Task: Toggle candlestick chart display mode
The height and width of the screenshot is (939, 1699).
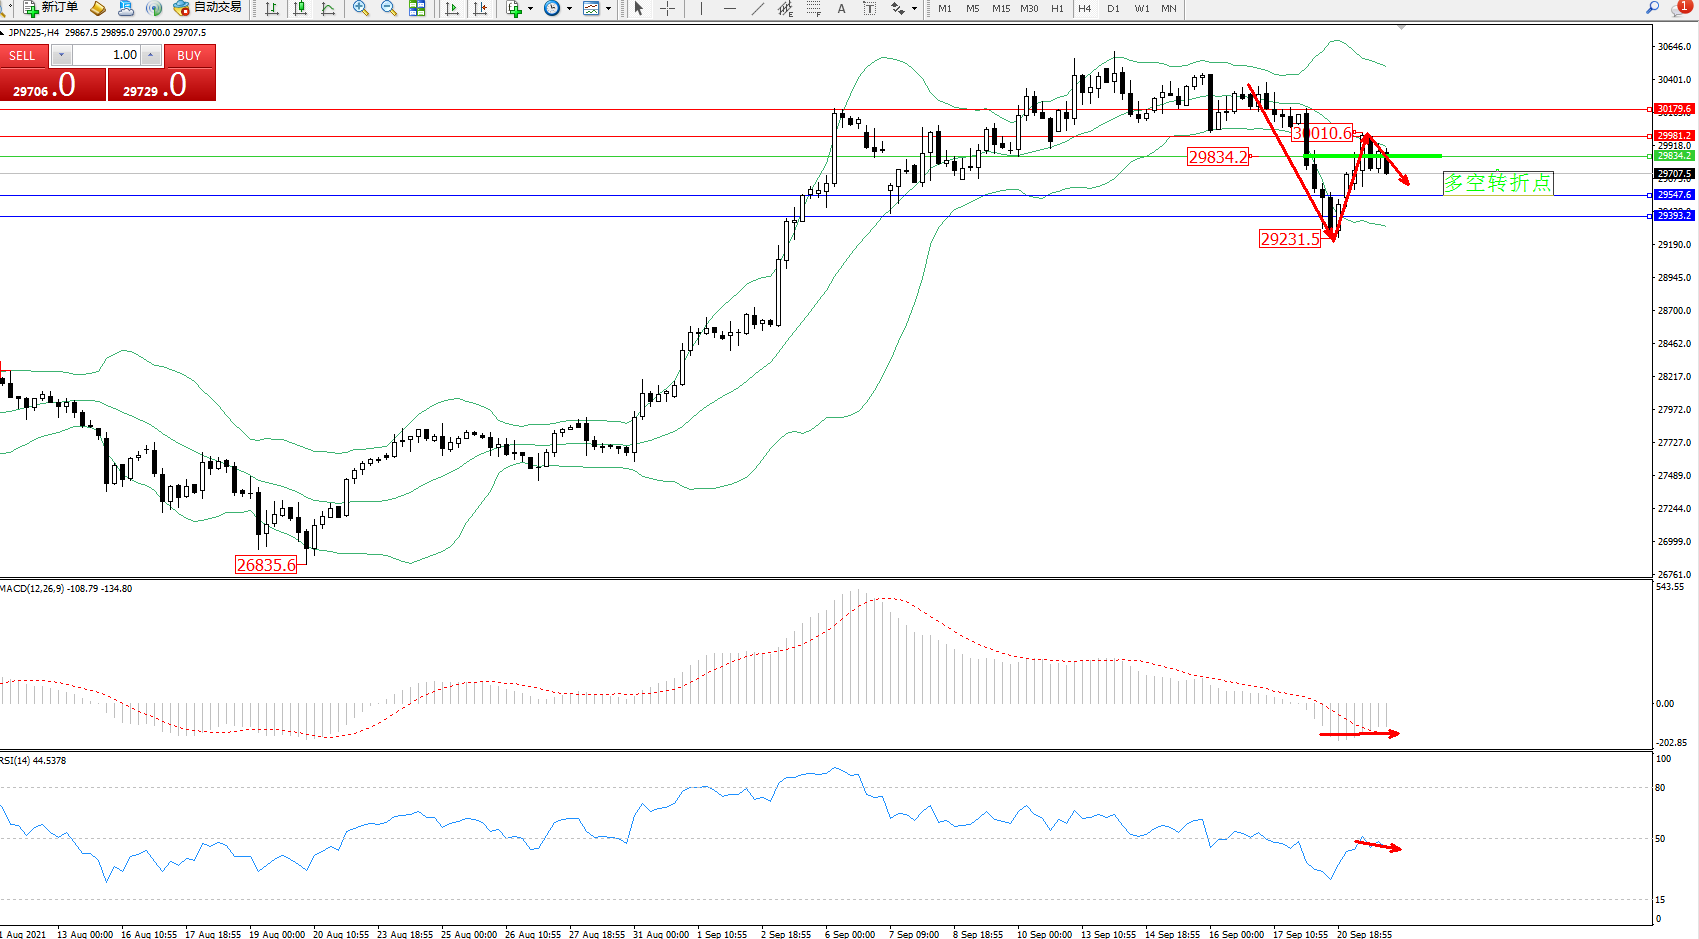Action: pos(299,9)
